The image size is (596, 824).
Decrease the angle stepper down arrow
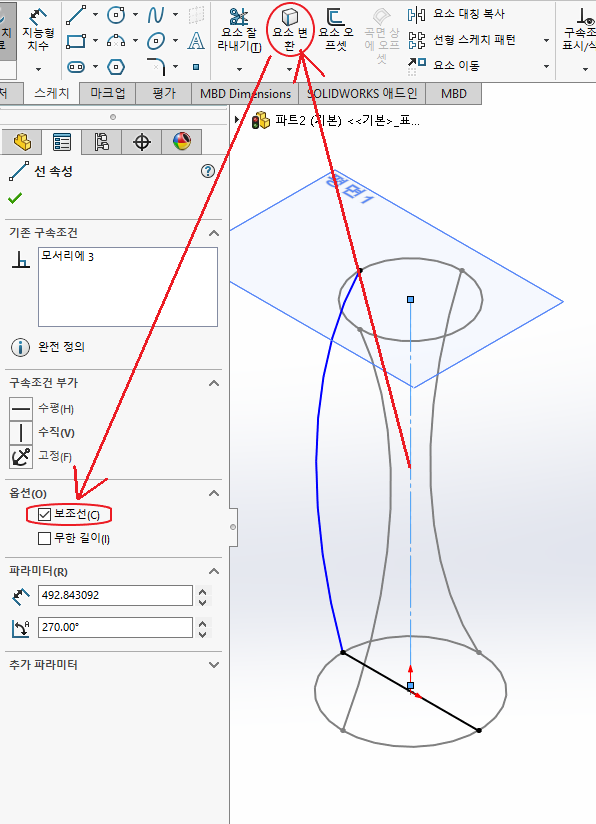(x=203, y=633)
